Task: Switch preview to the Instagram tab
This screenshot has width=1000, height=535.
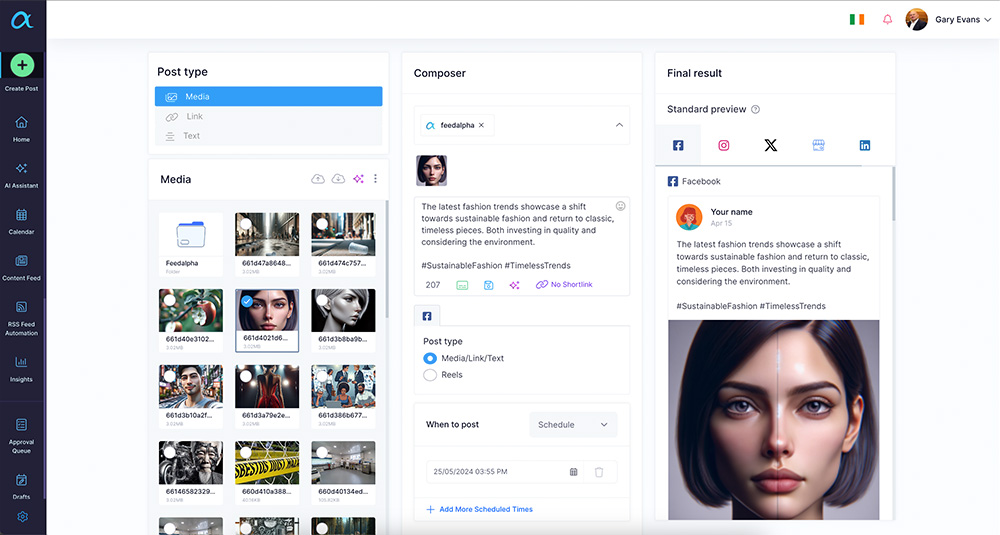Action: [724, 145]
